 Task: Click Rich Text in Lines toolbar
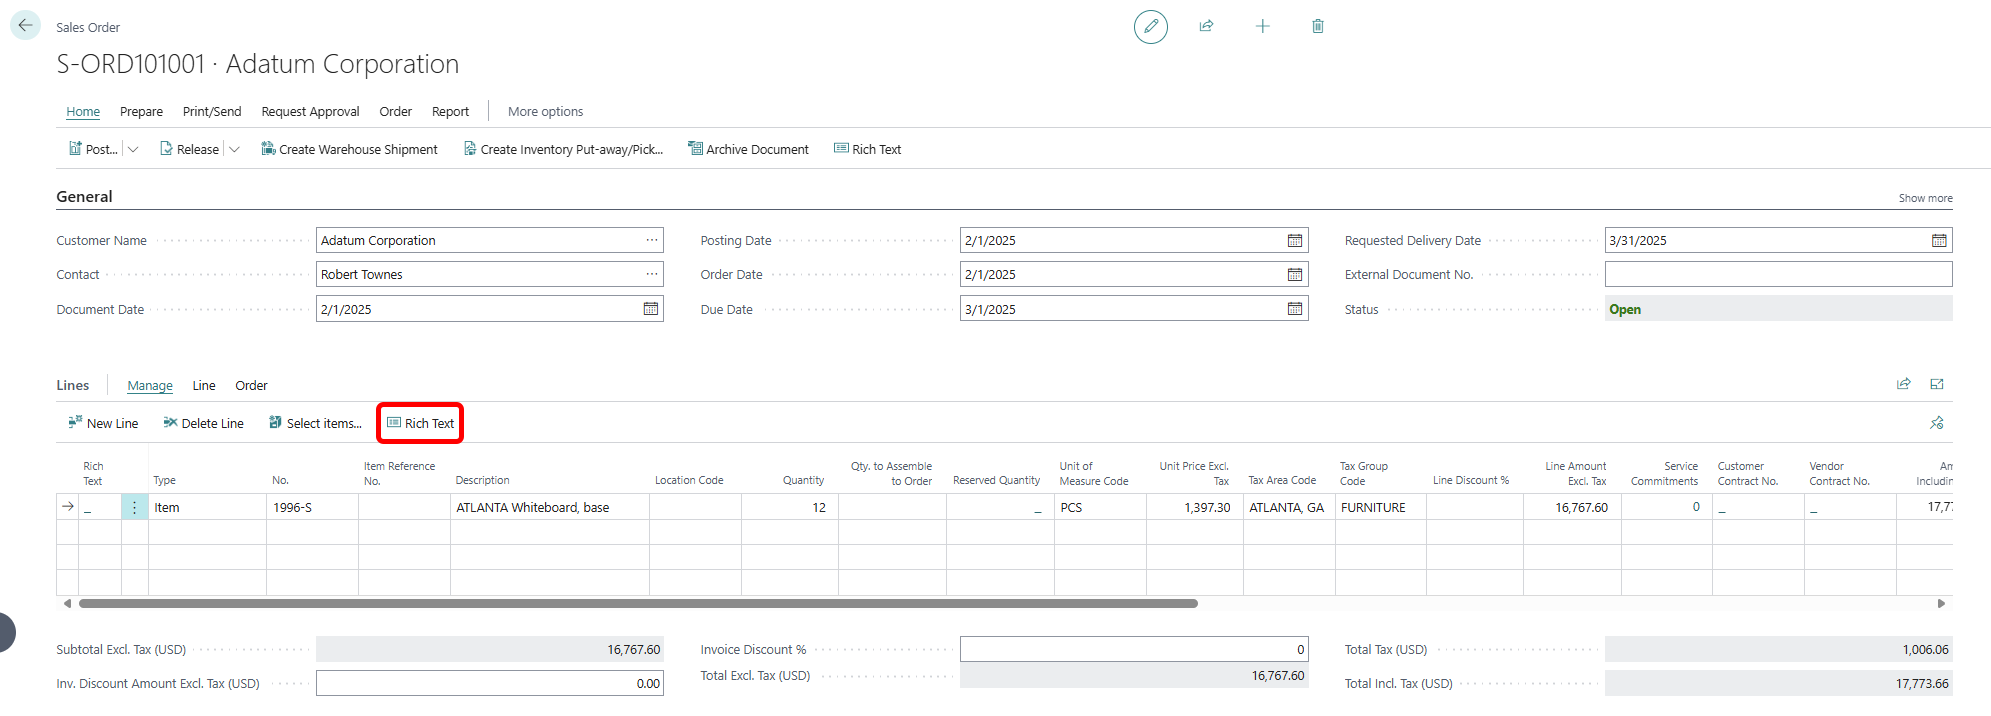tap(420, 424)
